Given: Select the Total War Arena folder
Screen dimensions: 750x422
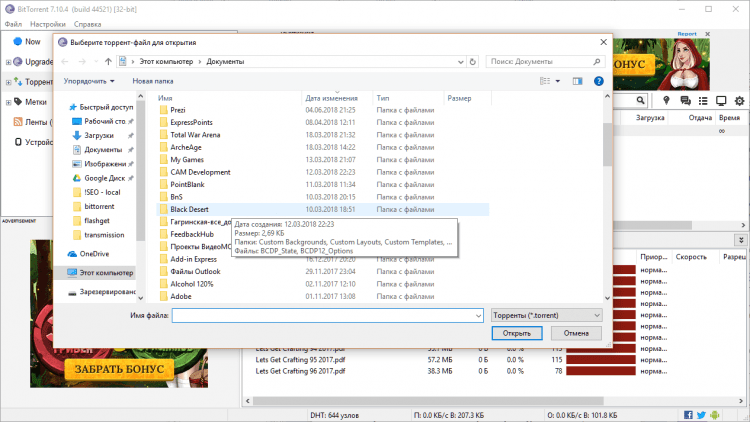Looking at the screenshot, I should (195, 134).
